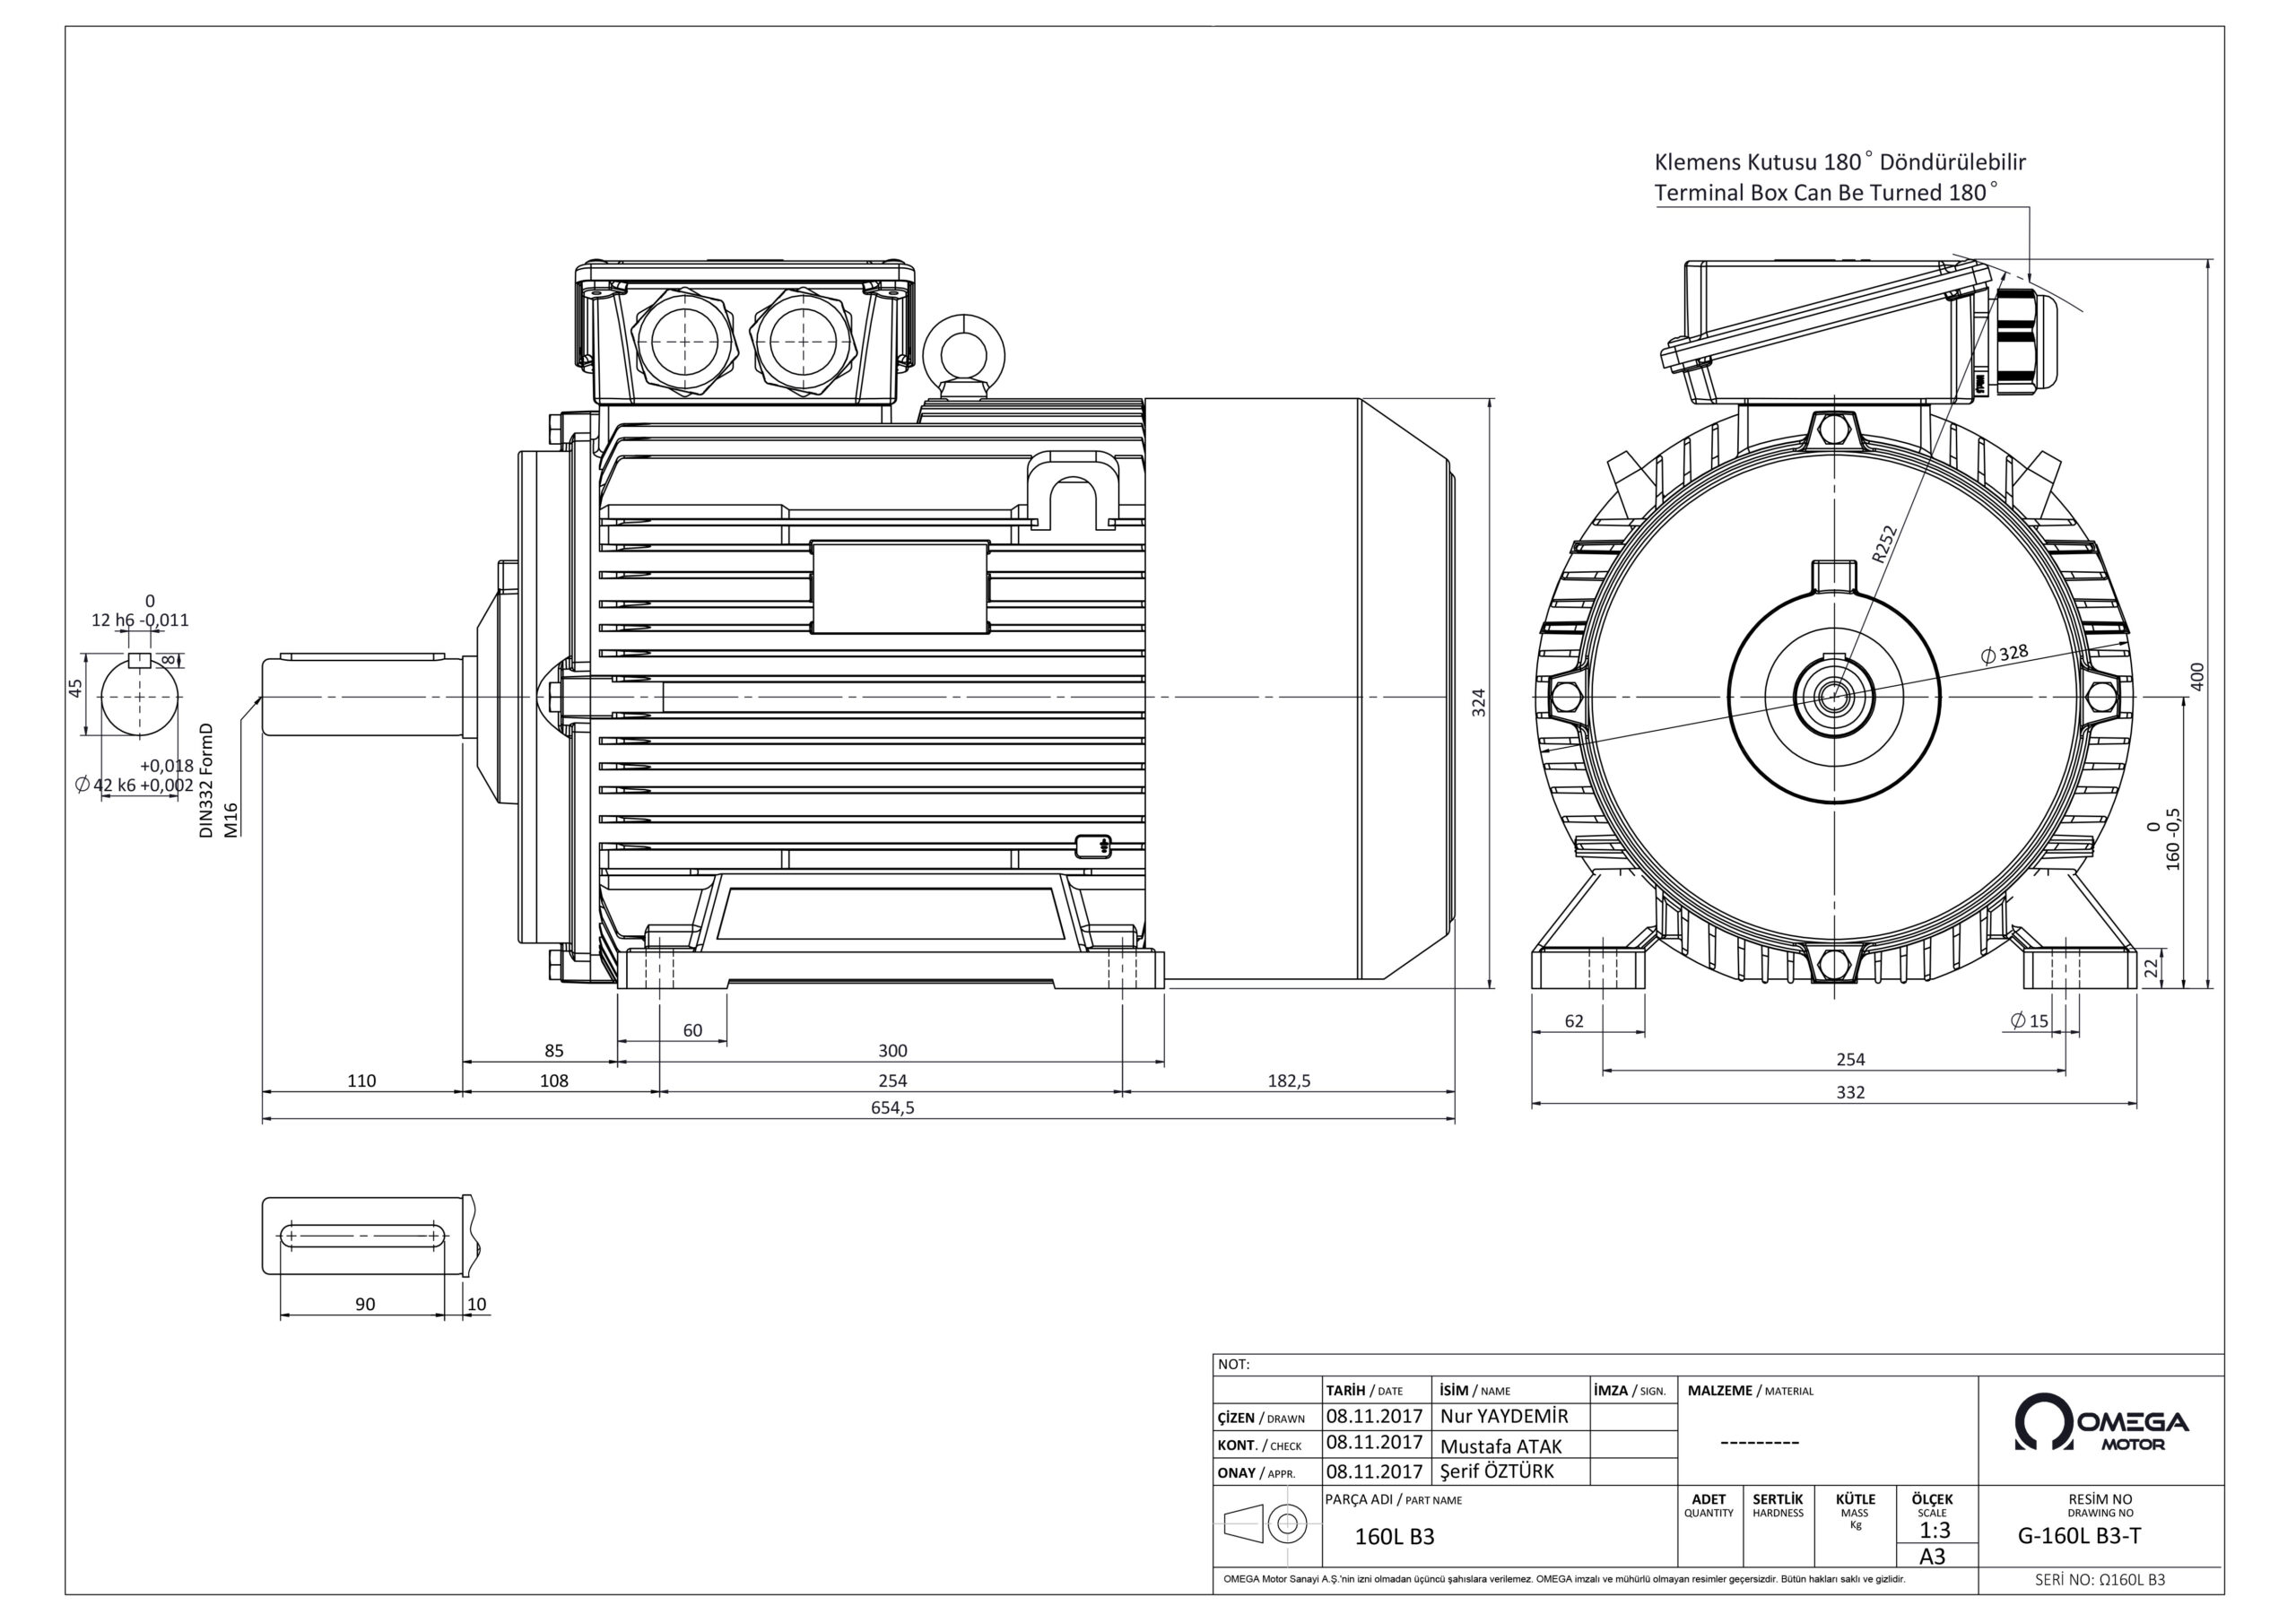Click the nameplate rectangle on motor body
The width and height of the screenshot is (2296, 1623).
click(899, 587)
